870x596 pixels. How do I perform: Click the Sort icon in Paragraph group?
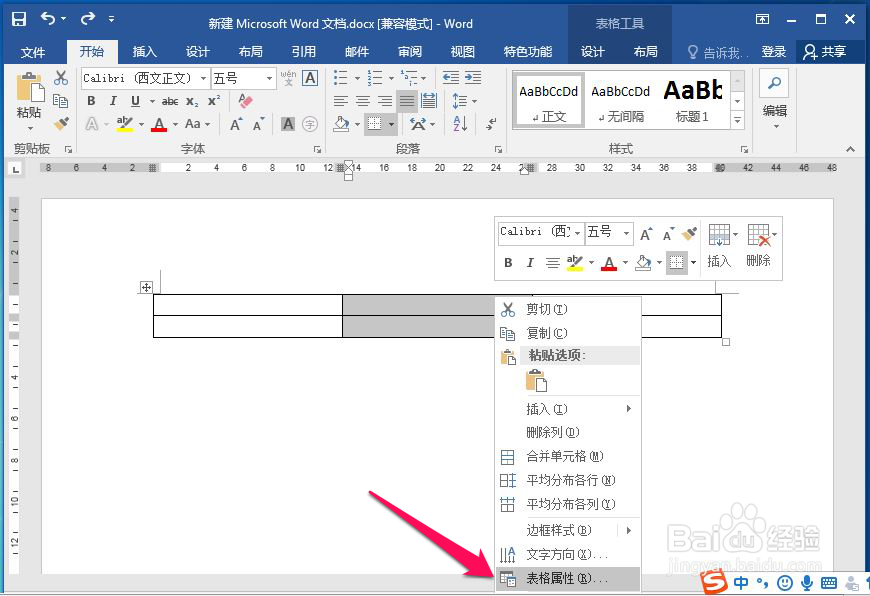(x=459, y=124)
